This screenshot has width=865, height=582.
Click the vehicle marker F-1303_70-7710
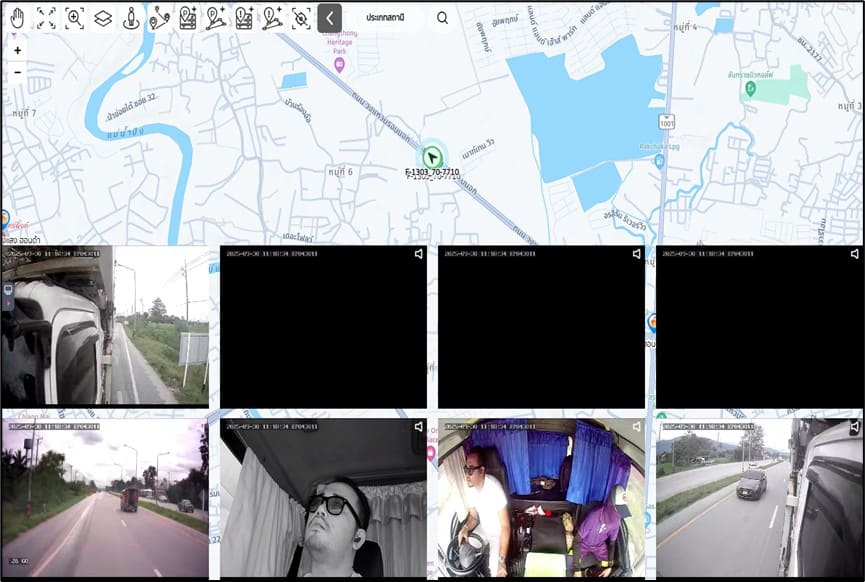[x=432, y=158]
